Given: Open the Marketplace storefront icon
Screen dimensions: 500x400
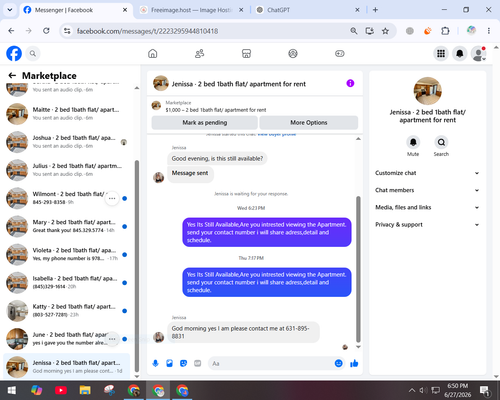Looking at the screenshot, I should pyautogui.click(x=246, y=53).
